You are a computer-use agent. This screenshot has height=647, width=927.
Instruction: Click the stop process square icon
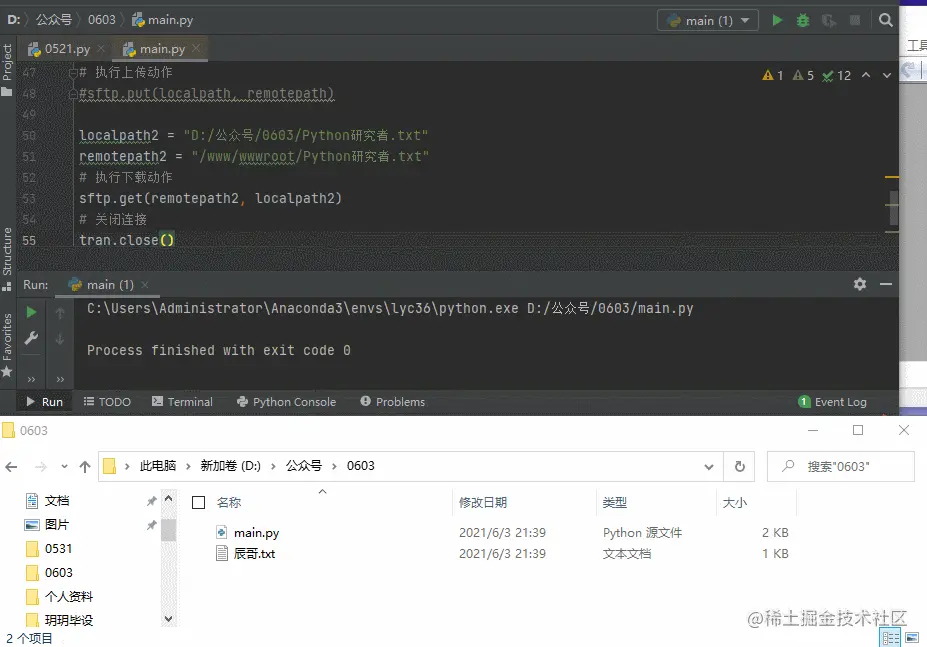(x=854, y=21)
